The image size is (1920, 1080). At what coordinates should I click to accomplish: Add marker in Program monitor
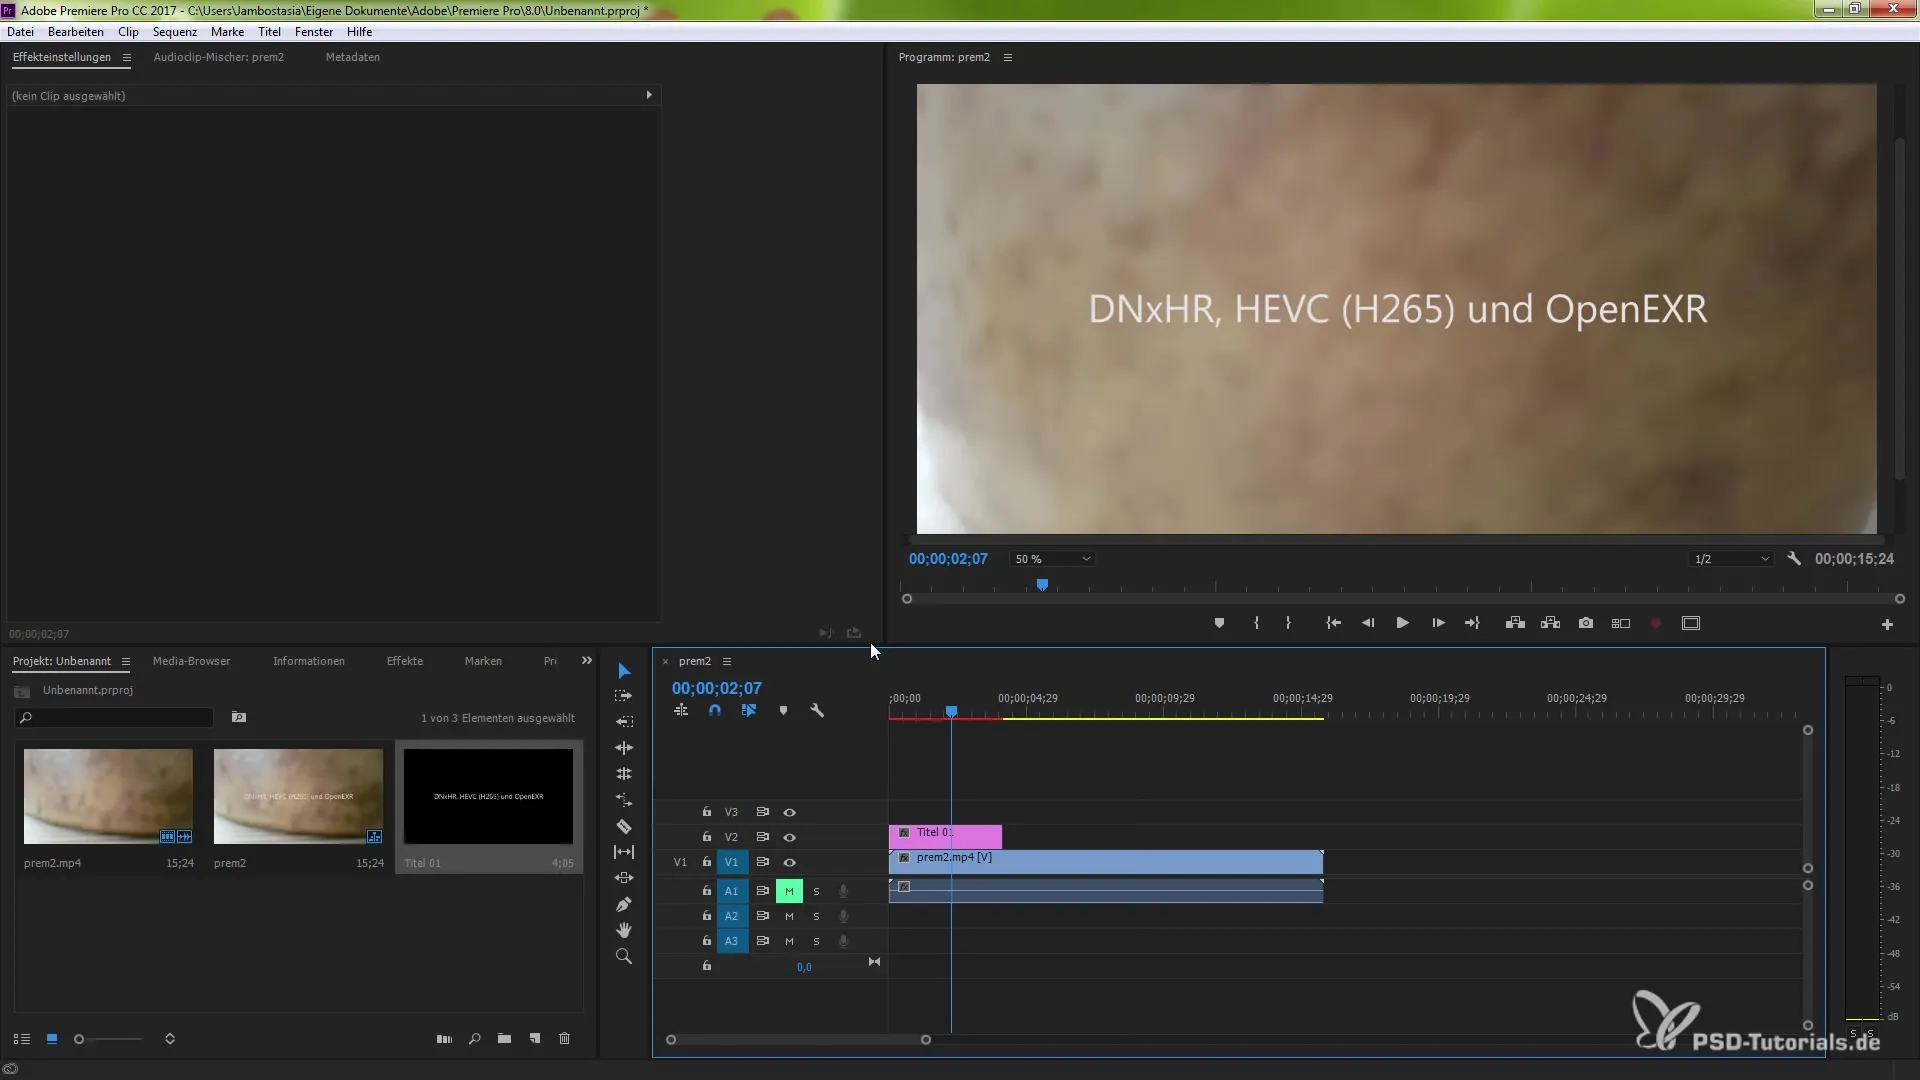tap(1219, 623)
